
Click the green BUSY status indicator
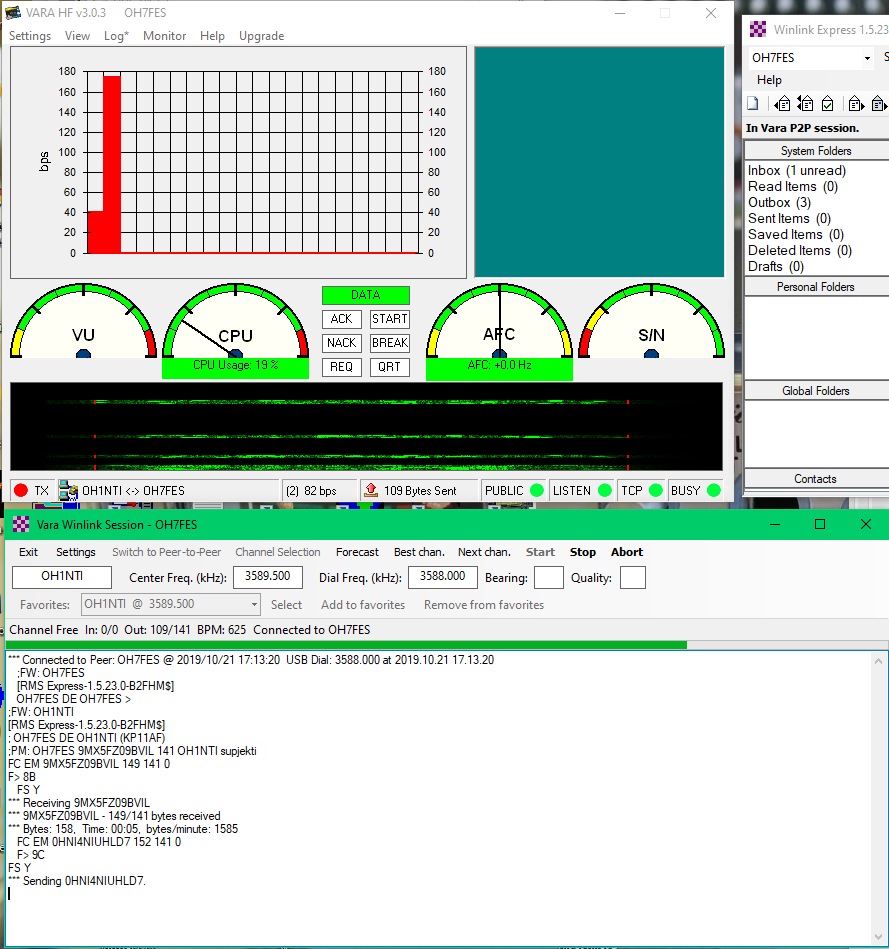pos(714,490)
